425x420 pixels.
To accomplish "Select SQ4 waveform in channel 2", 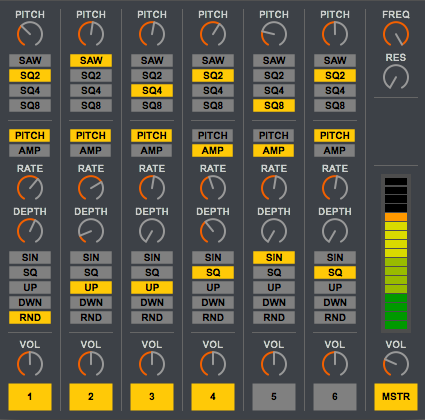I will tap(91, 90).
